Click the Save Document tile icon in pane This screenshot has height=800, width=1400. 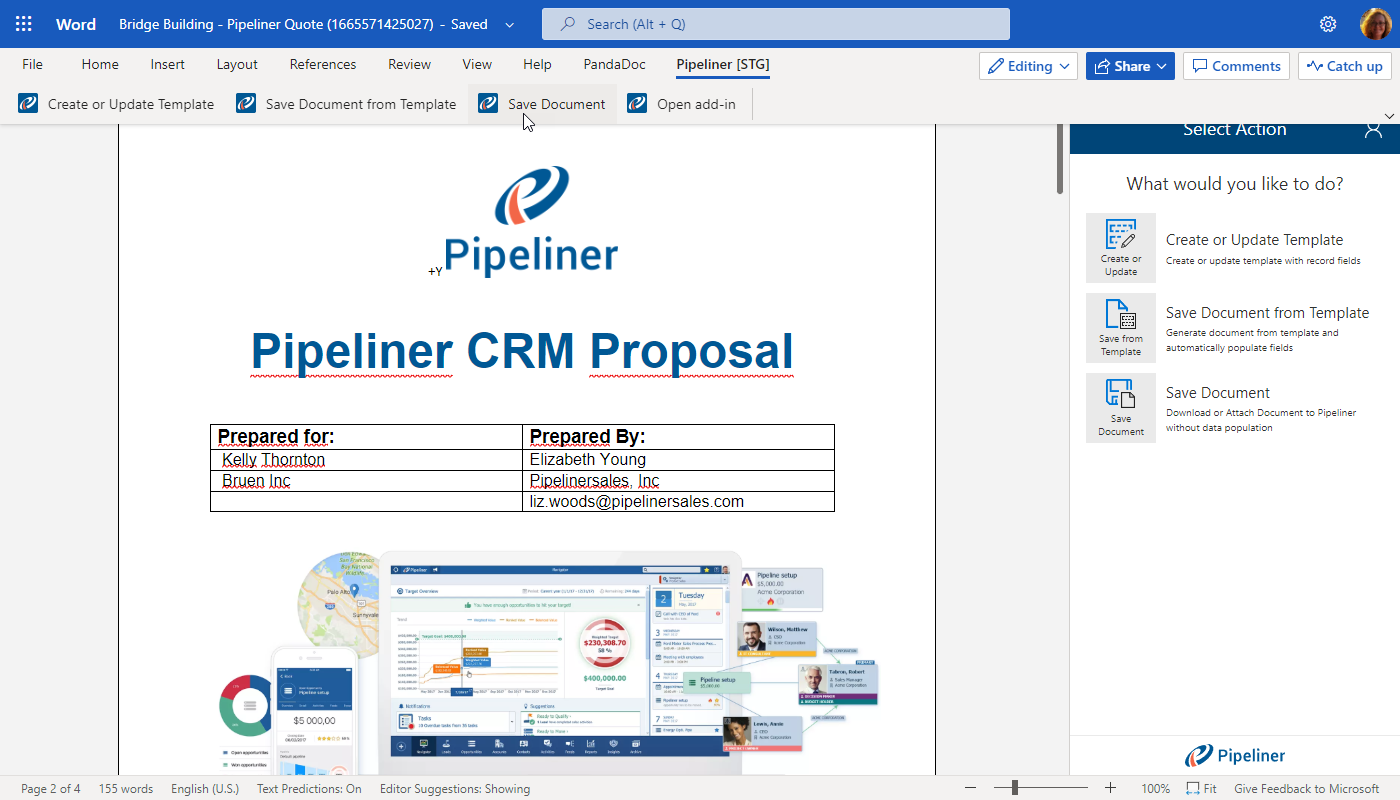click(1120, 407)
